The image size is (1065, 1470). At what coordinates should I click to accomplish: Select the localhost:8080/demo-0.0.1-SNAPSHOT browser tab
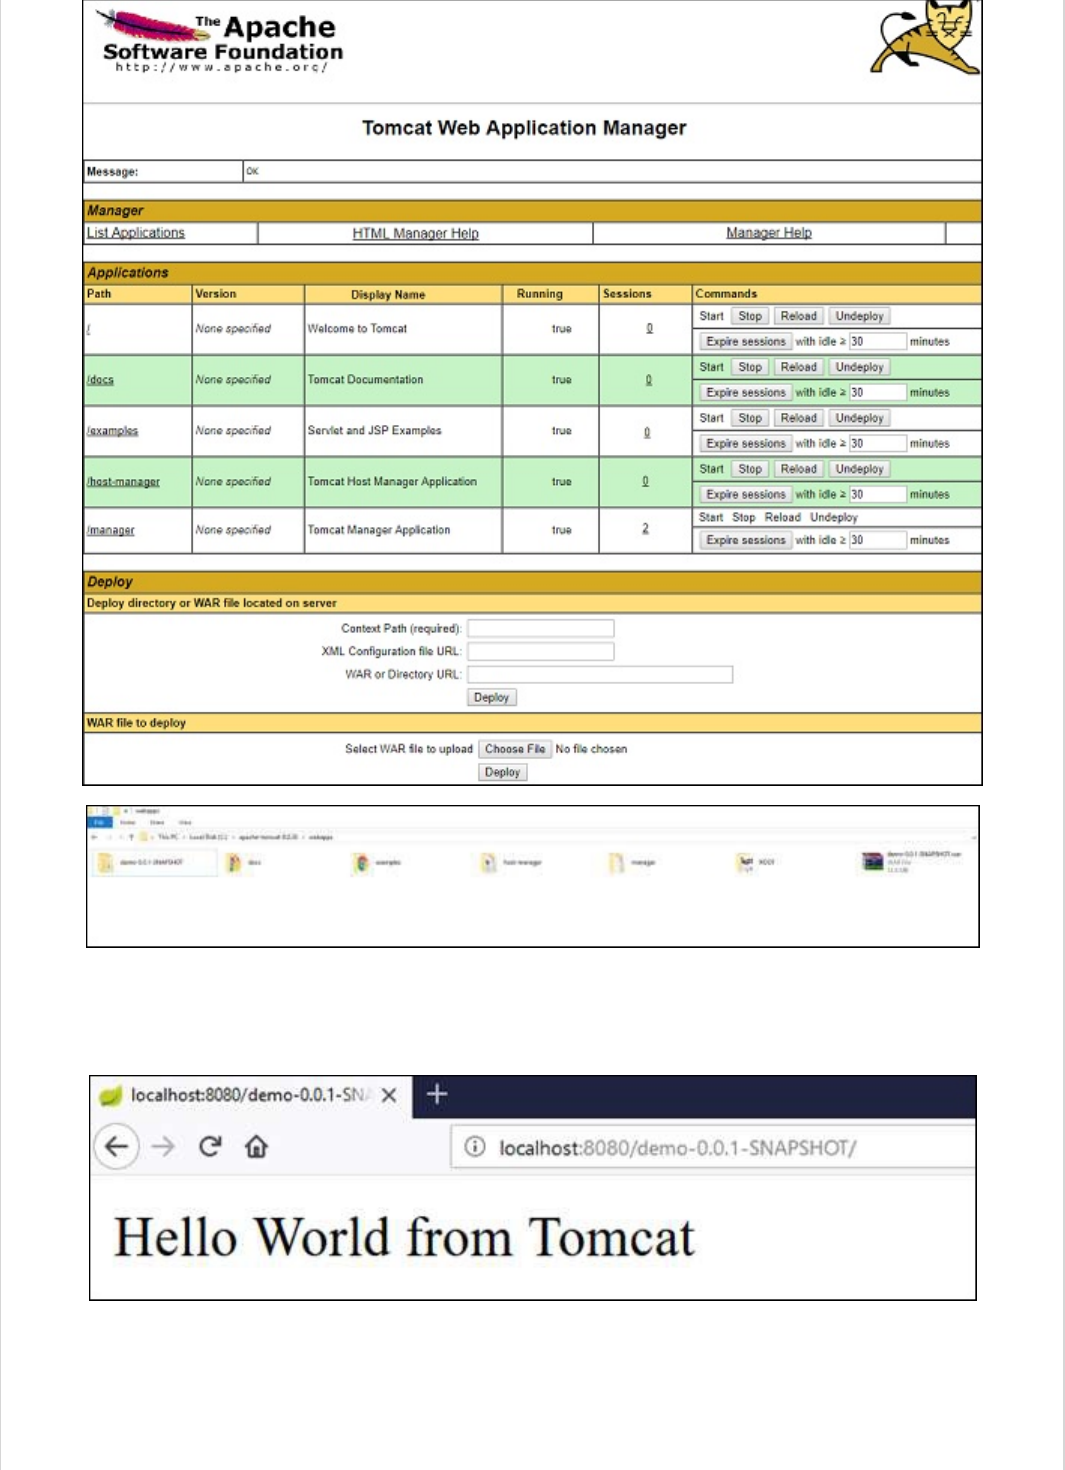pos(249,1095)
